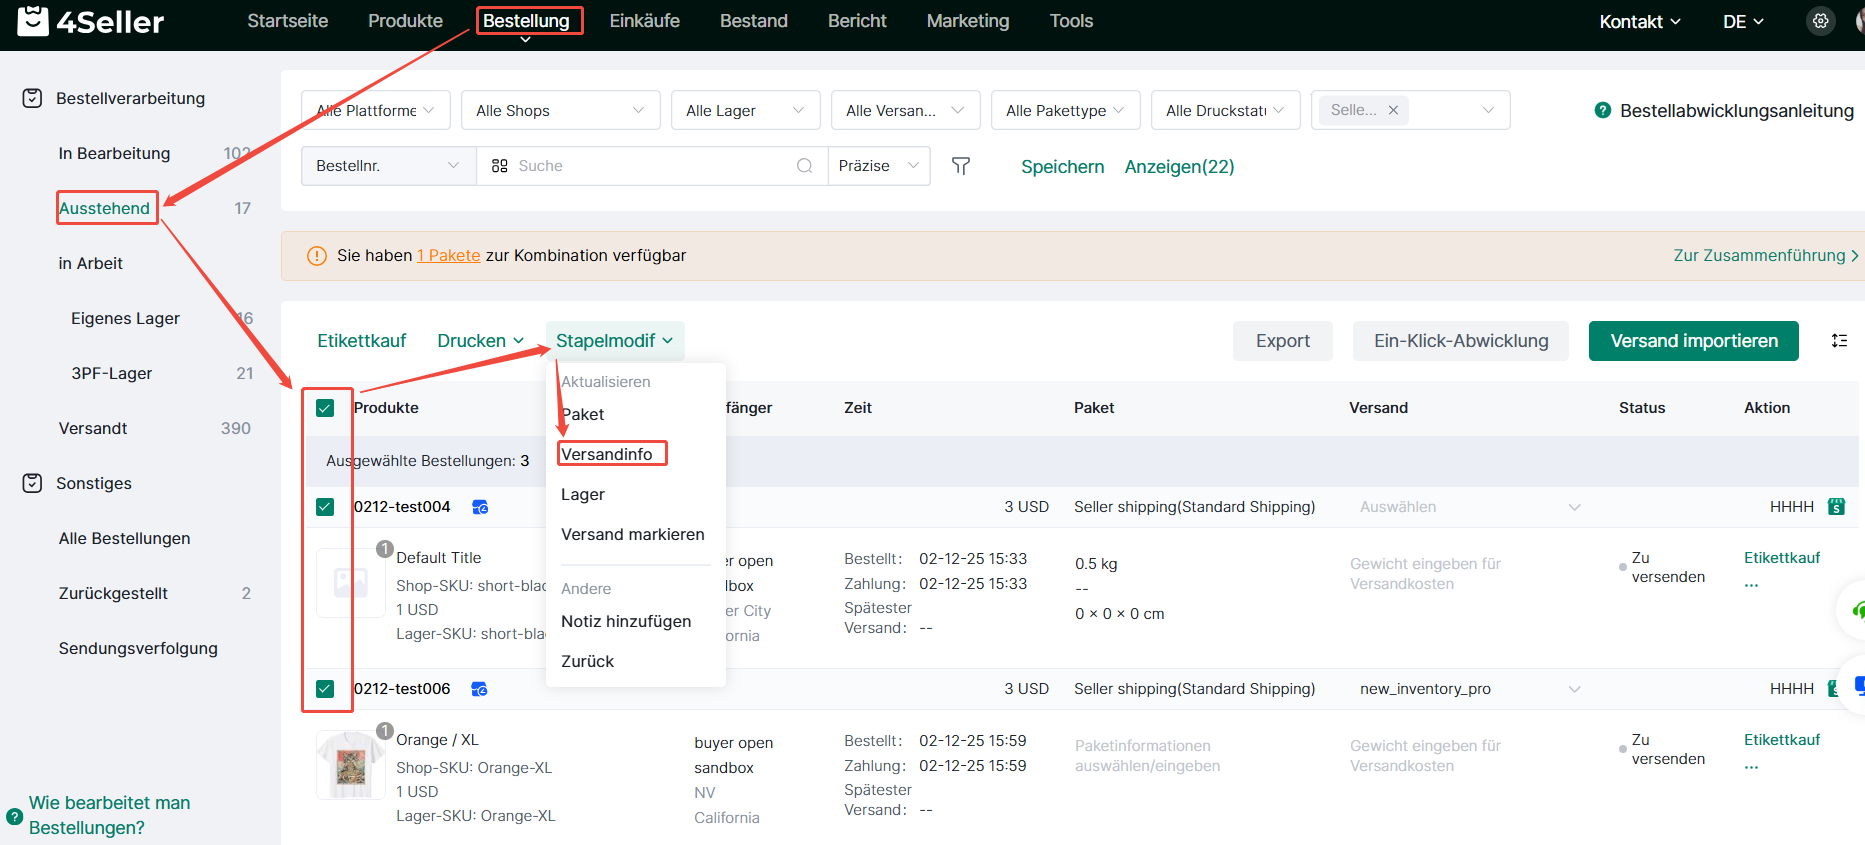Image resolution: width=1865 pixels, height=845 pixels.
Task: Open the settings gear icon
Action: click(1820, 21)
